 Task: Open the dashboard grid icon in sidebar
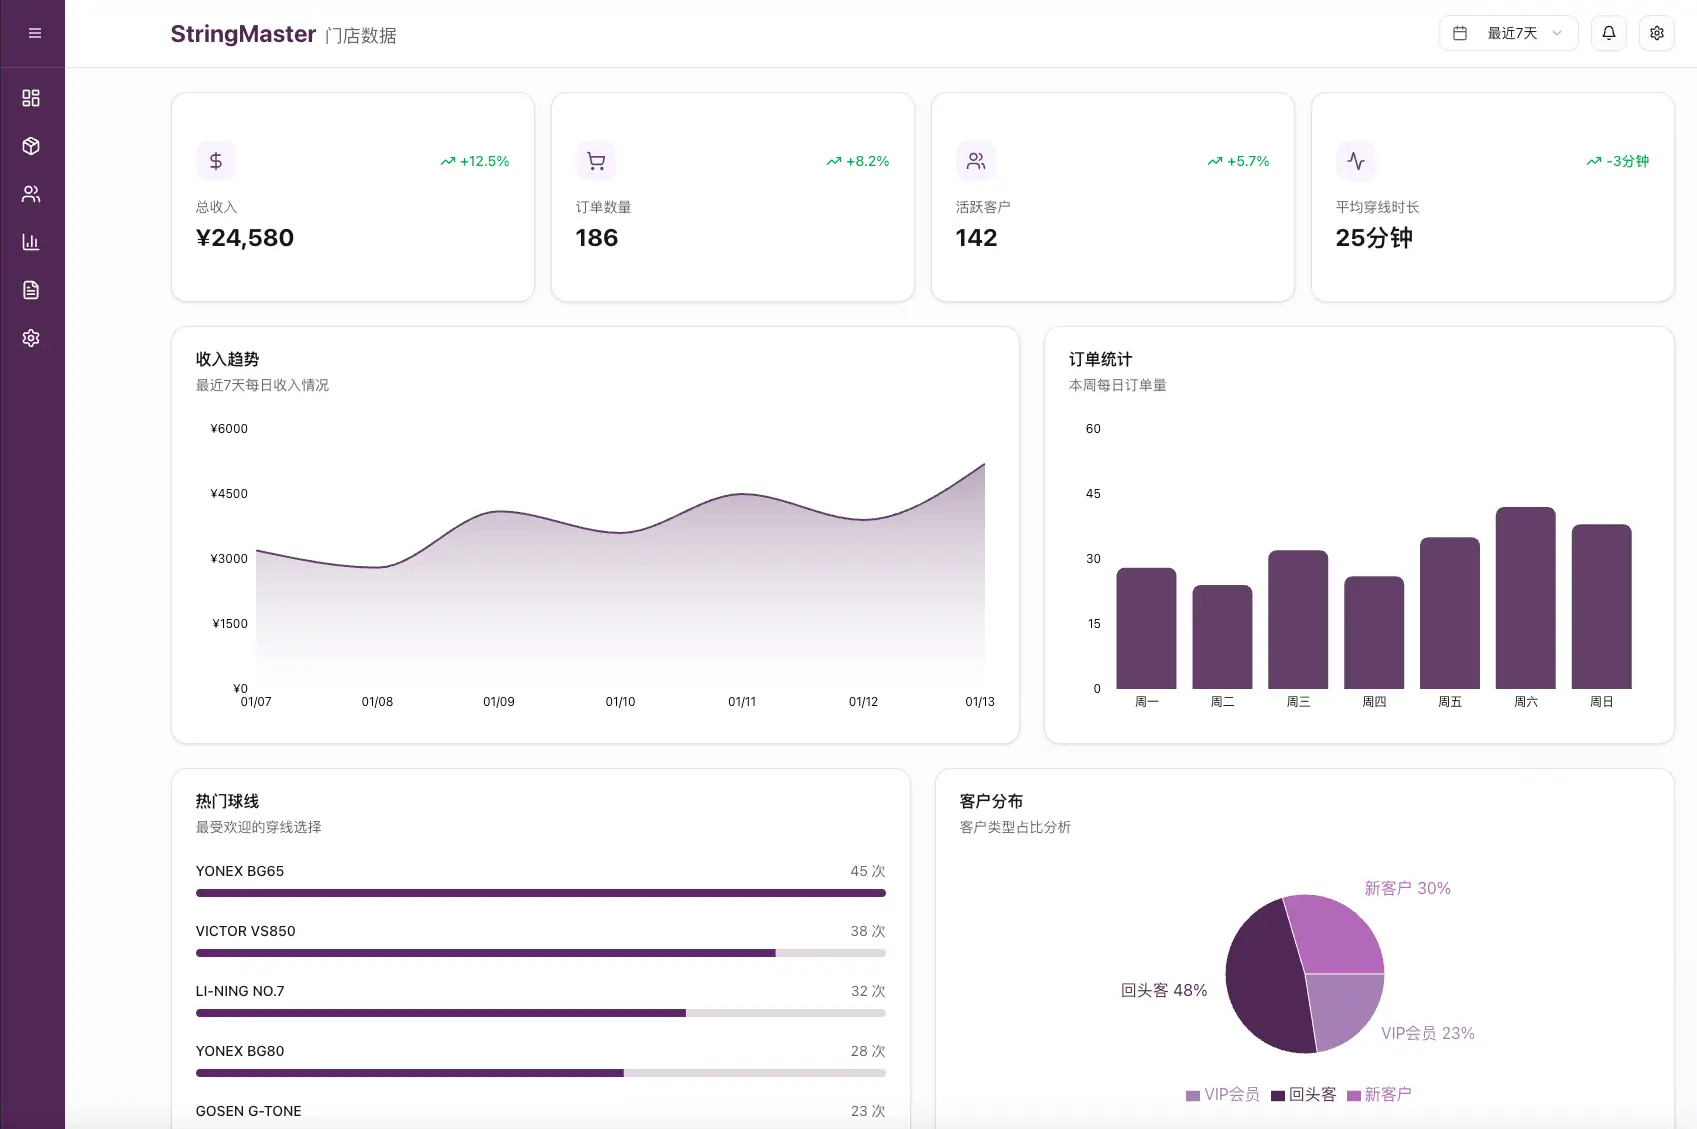pyautogui.click(x=31, y=98)
